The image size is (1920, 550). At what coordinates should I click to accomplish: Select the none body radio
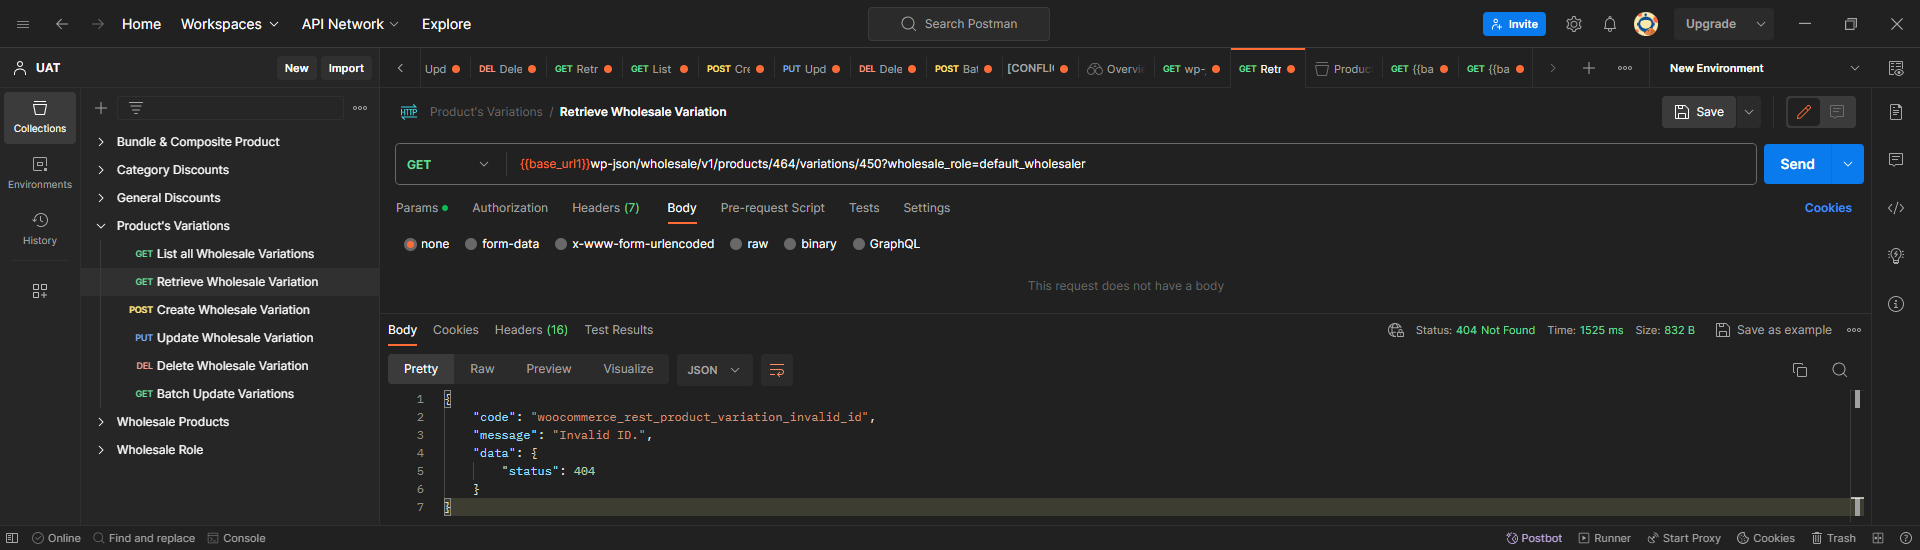tap(410, 244)
